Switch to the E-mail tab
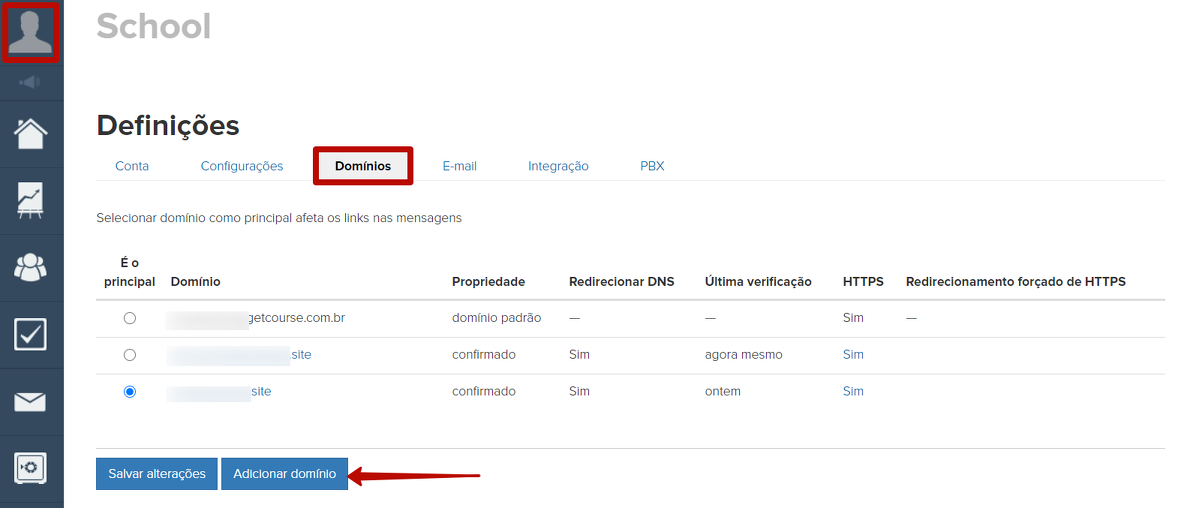This screenshot has height=508, width=1199. [459, 166]
